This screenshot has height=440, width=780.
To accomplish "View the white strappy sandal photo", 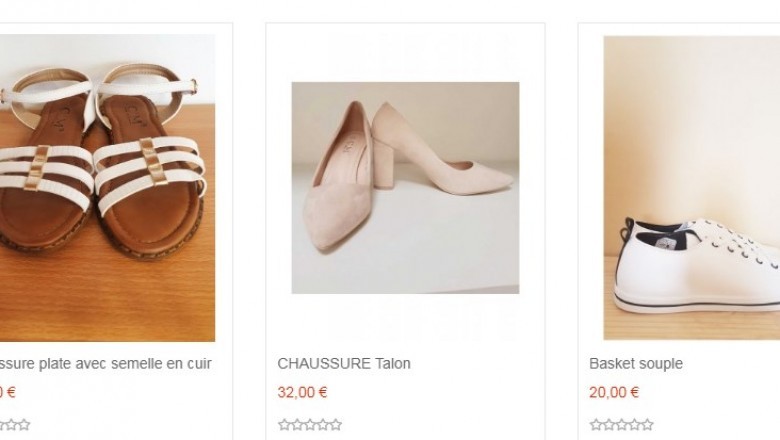I will (107, 188).
